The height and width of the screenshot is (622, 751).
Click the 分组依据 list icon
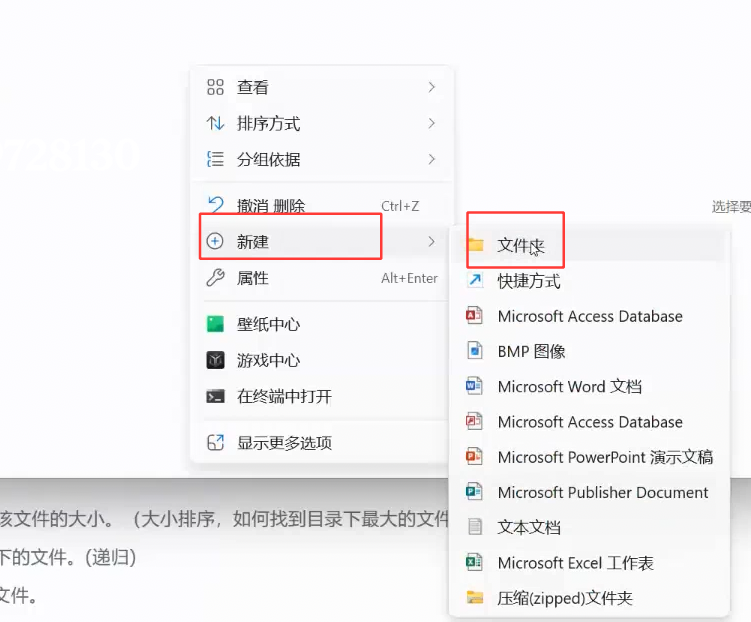pyautogui.click(x=216, y=159)
